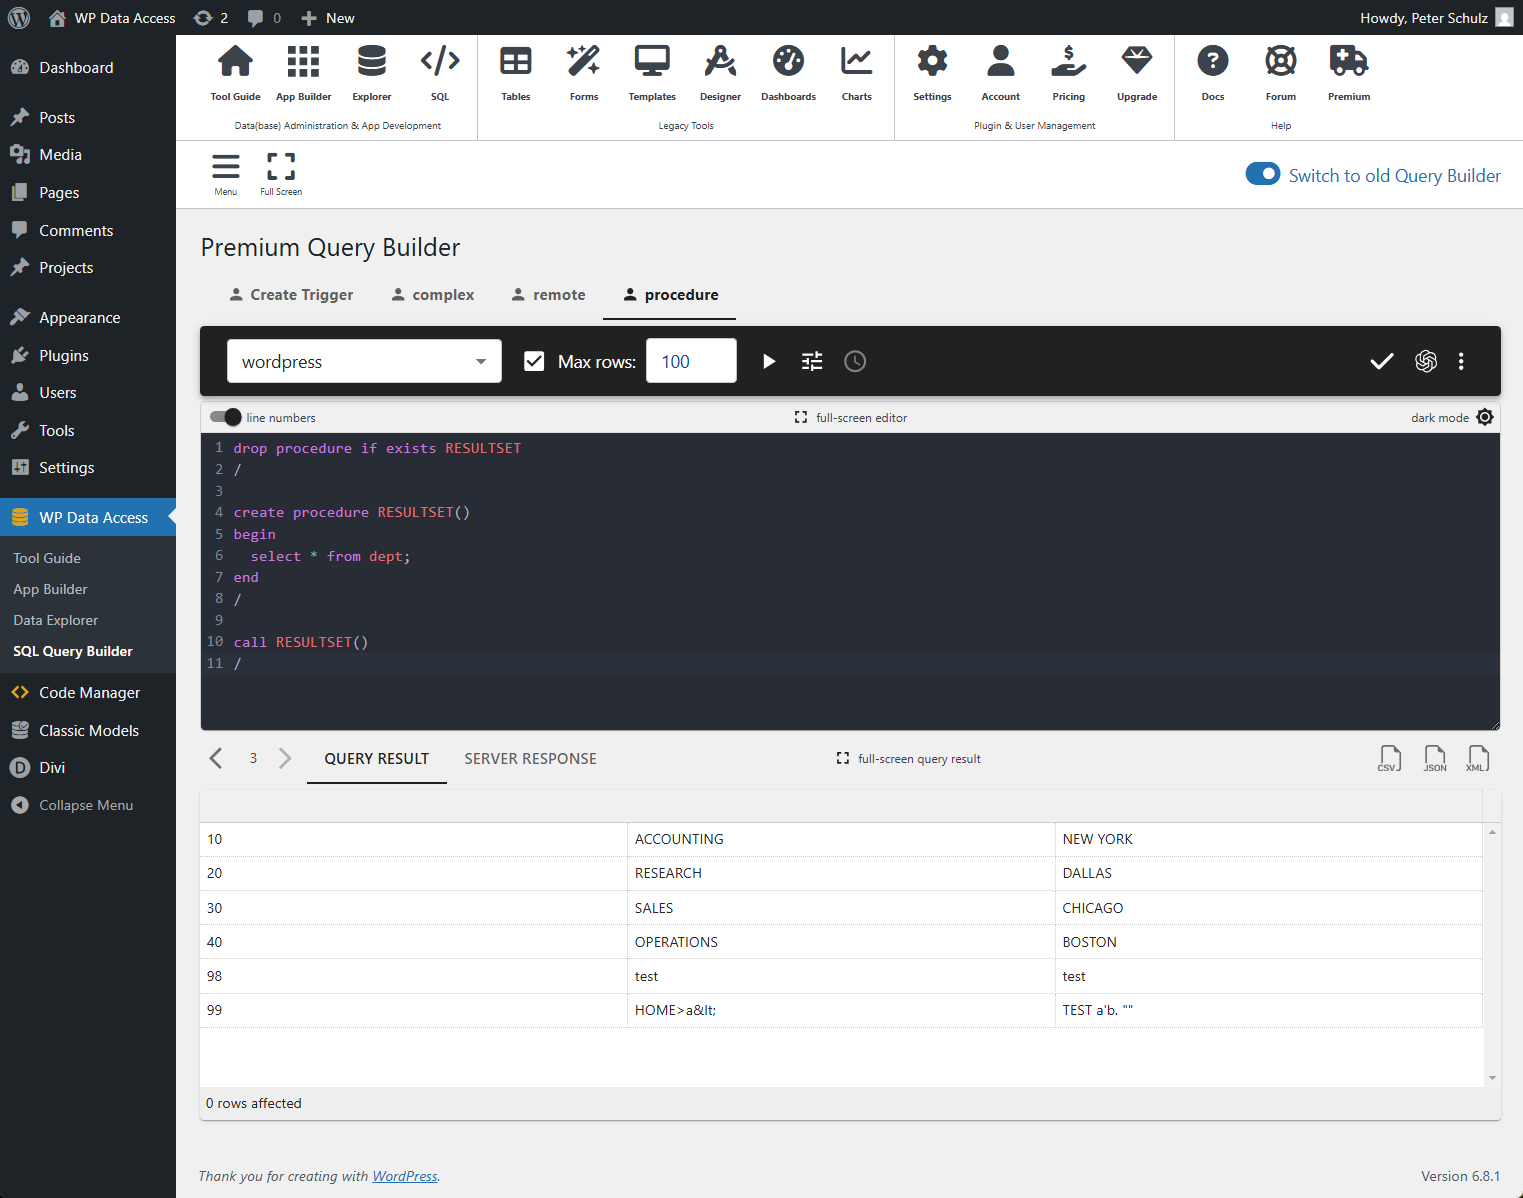Open the Tool Guide home icon

235,62
